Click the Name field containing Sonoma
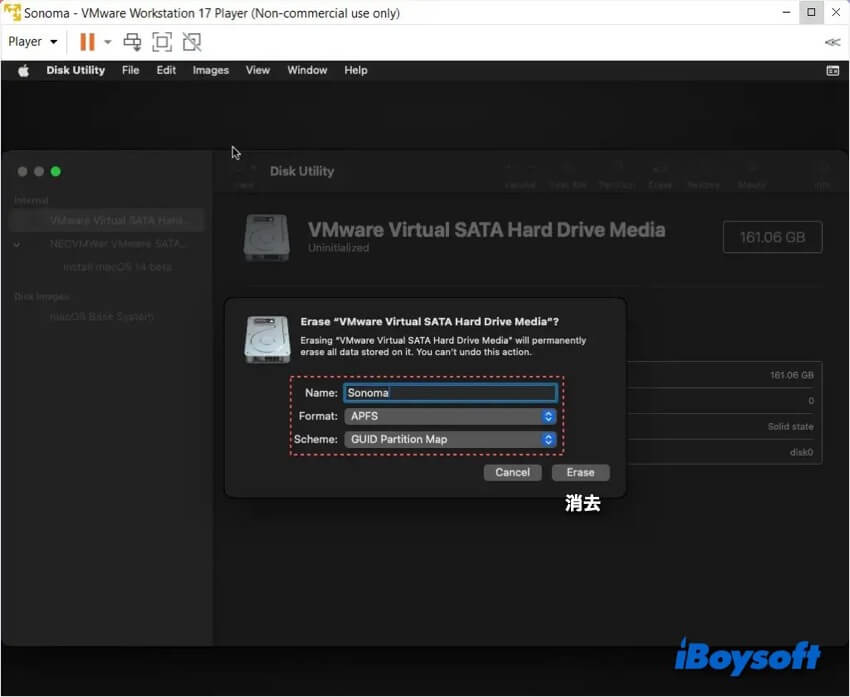This screenshot has height=697, width=850. [x=450, y=393]
